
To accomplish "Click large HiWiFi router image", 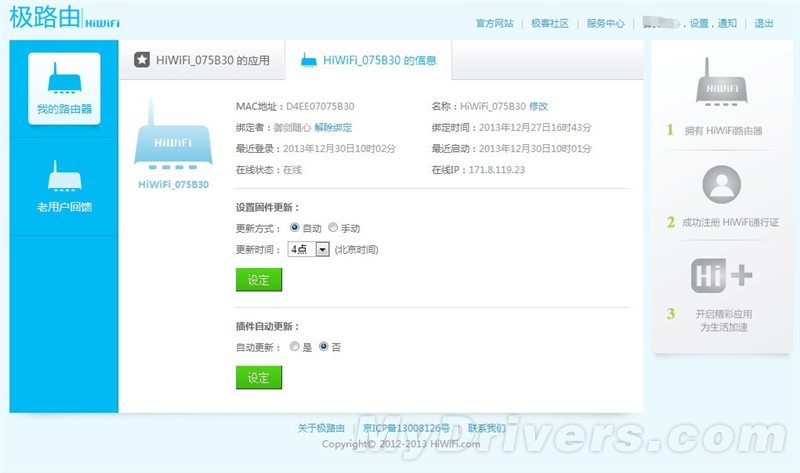I will tap(173, 134).
